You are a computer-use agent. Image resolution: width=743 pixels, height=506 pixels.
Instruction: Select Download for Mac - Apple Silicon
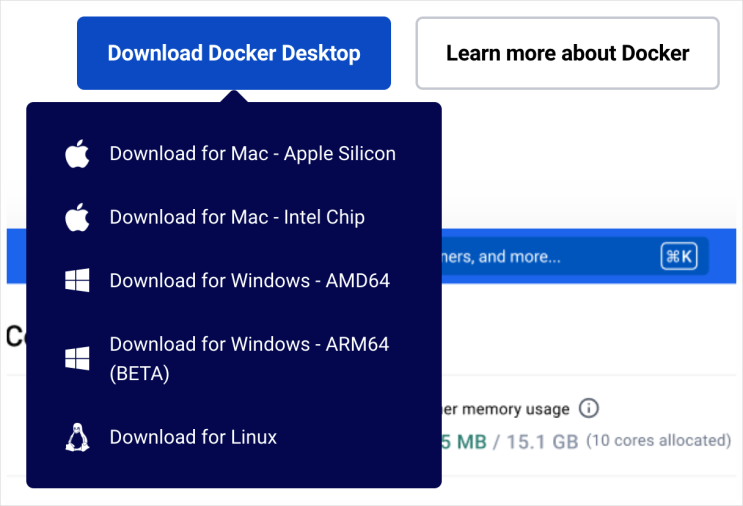coord(252,154)
